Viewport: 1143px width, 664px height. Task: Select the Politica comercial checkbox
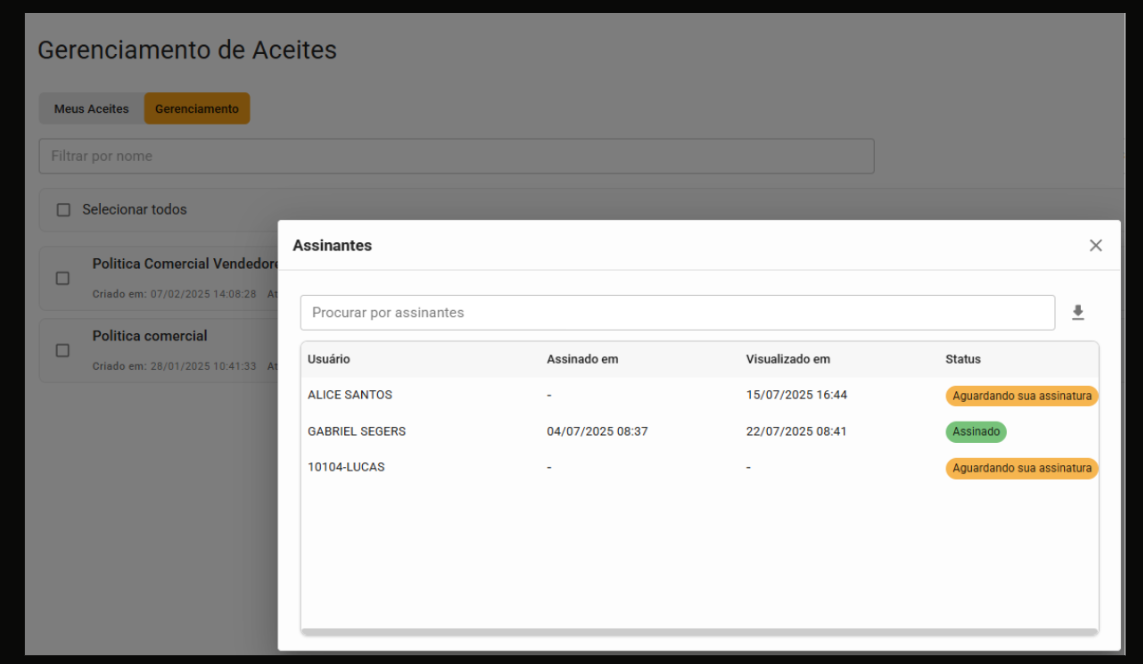point(62,350)
